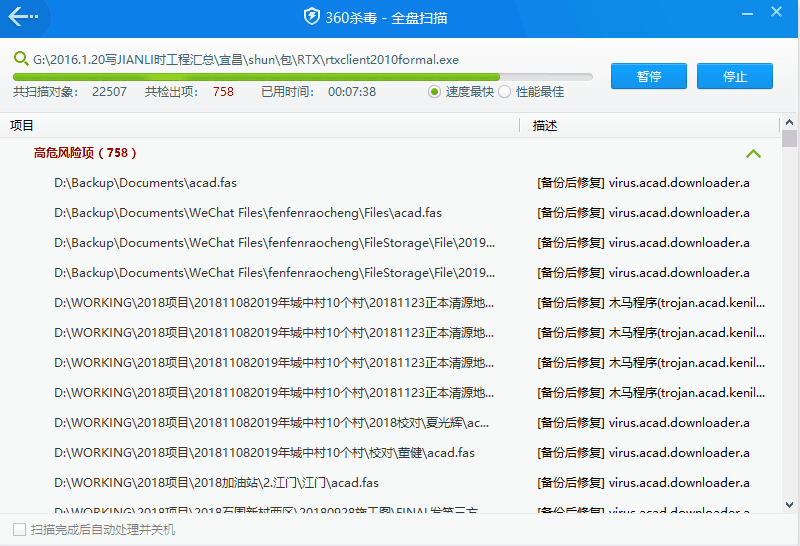This screenshot has width=800, height=546.
Task: Go back using the arrow icon
Action: [23, 17]
